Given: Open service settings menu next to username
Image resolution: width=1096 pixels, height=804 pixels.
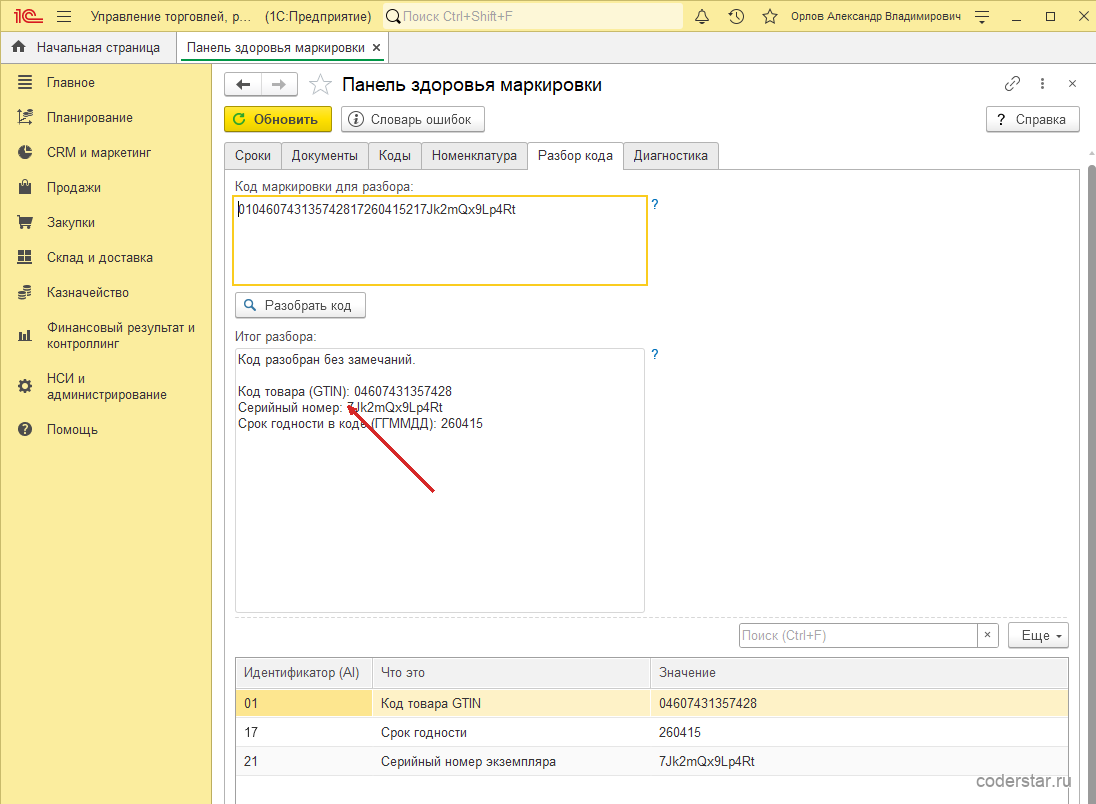Looking at the screenshot, I should pos(982,16).
